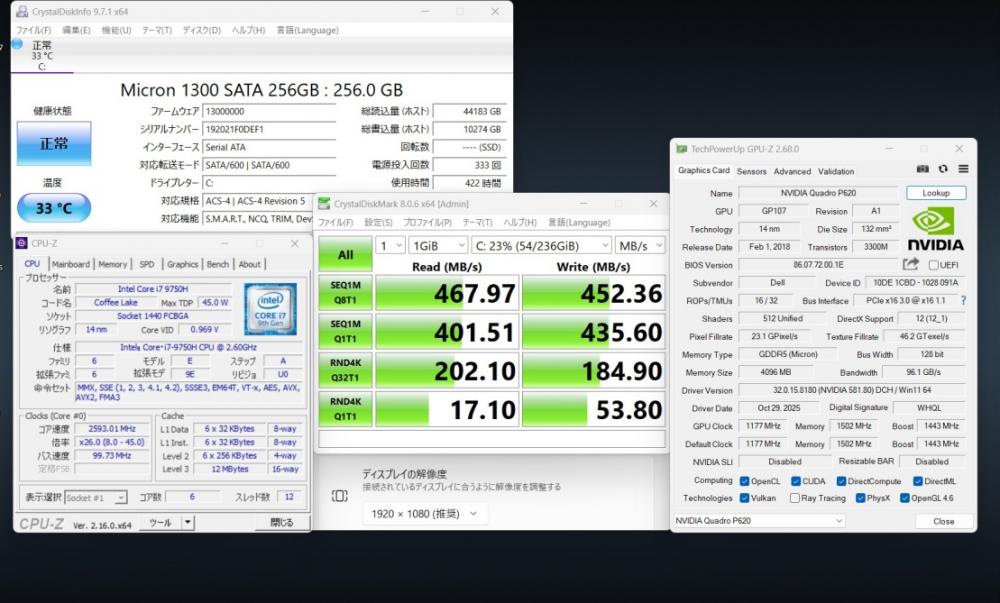Click CPU-Z title bar app icon
1000x603 pixels.
coord(22,243)
